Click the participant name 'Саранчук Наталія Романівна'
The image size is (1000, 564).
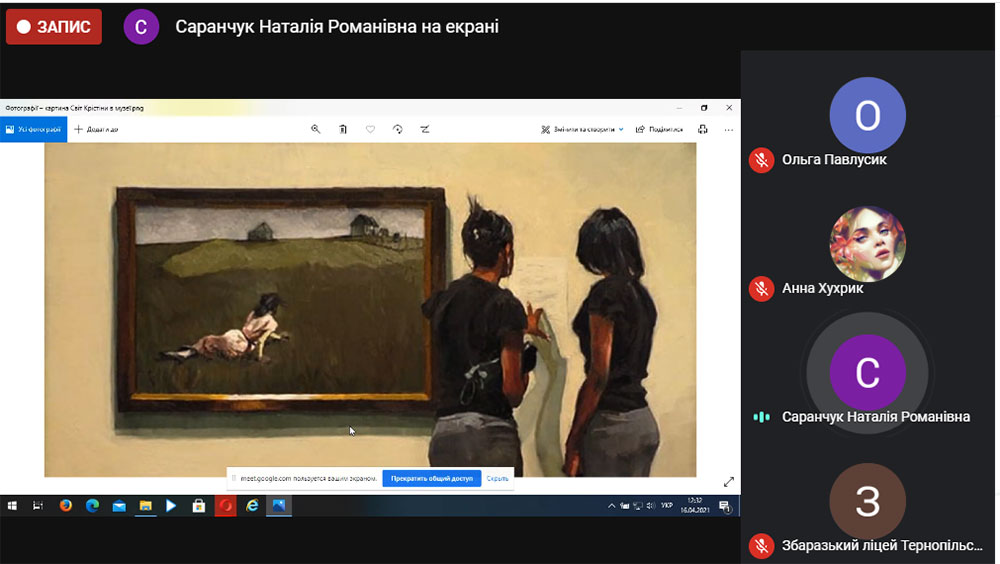point(876,417)
